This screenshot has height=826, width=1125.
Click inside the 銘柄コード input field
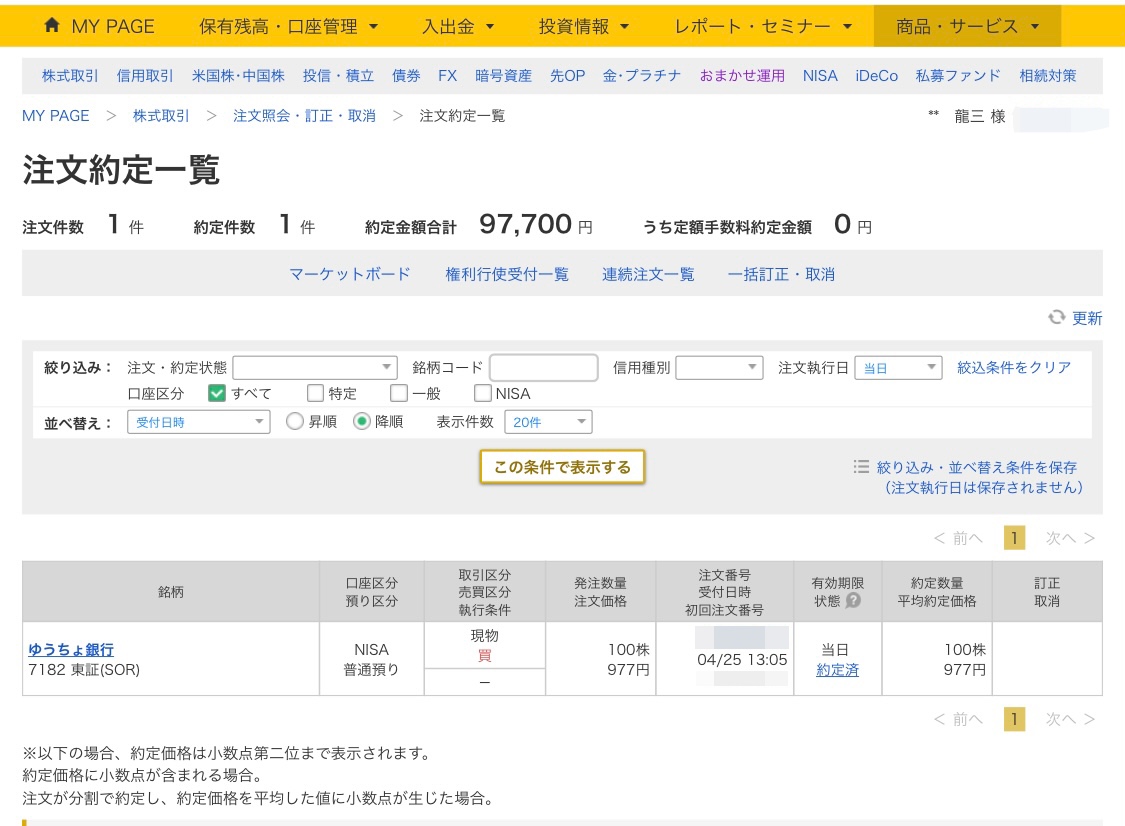[543, 368]
